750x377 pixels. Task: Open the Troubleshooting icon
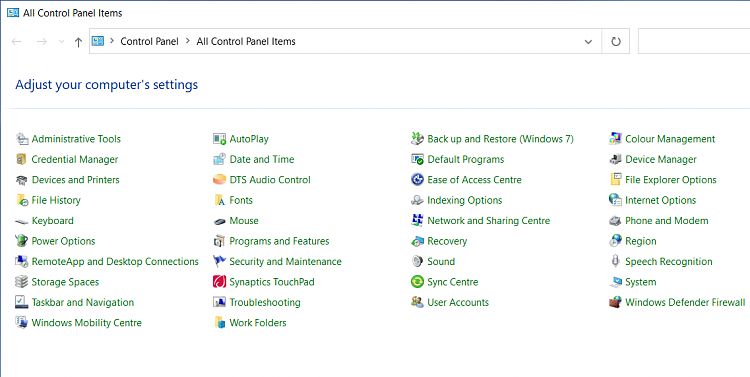click(x=220, y=302)
